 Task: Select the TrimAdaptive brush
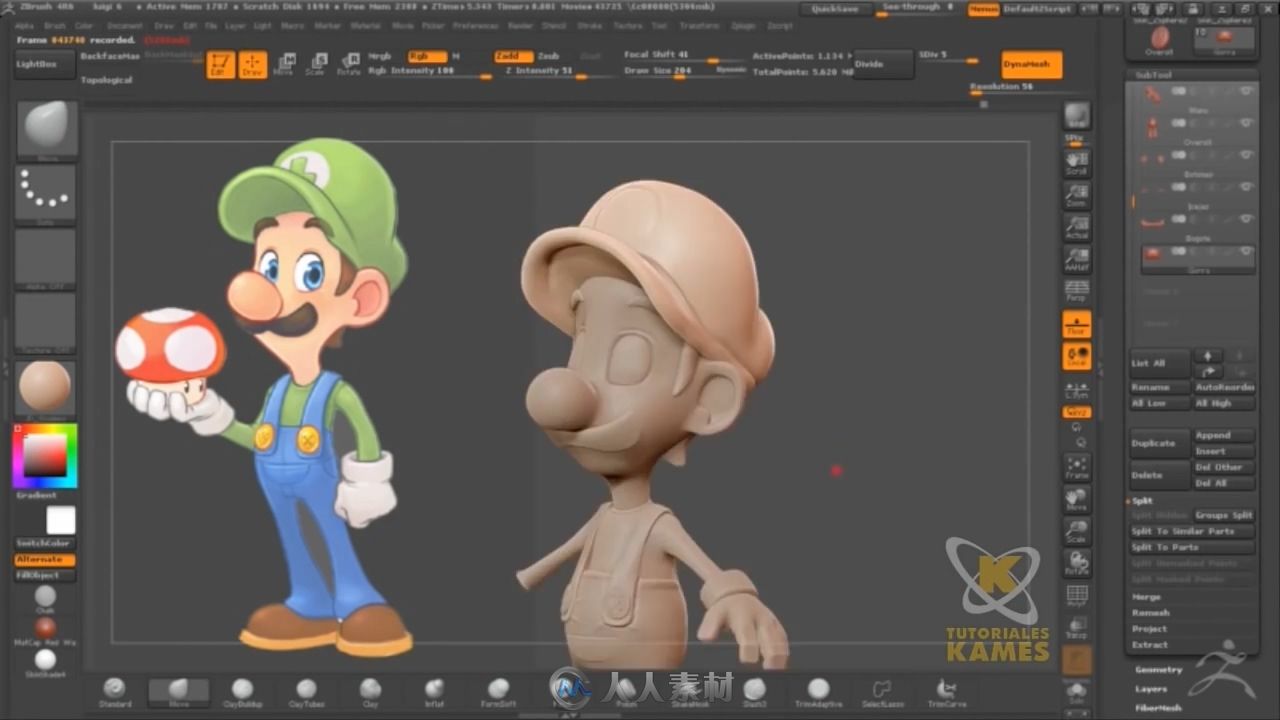[818, 691]
